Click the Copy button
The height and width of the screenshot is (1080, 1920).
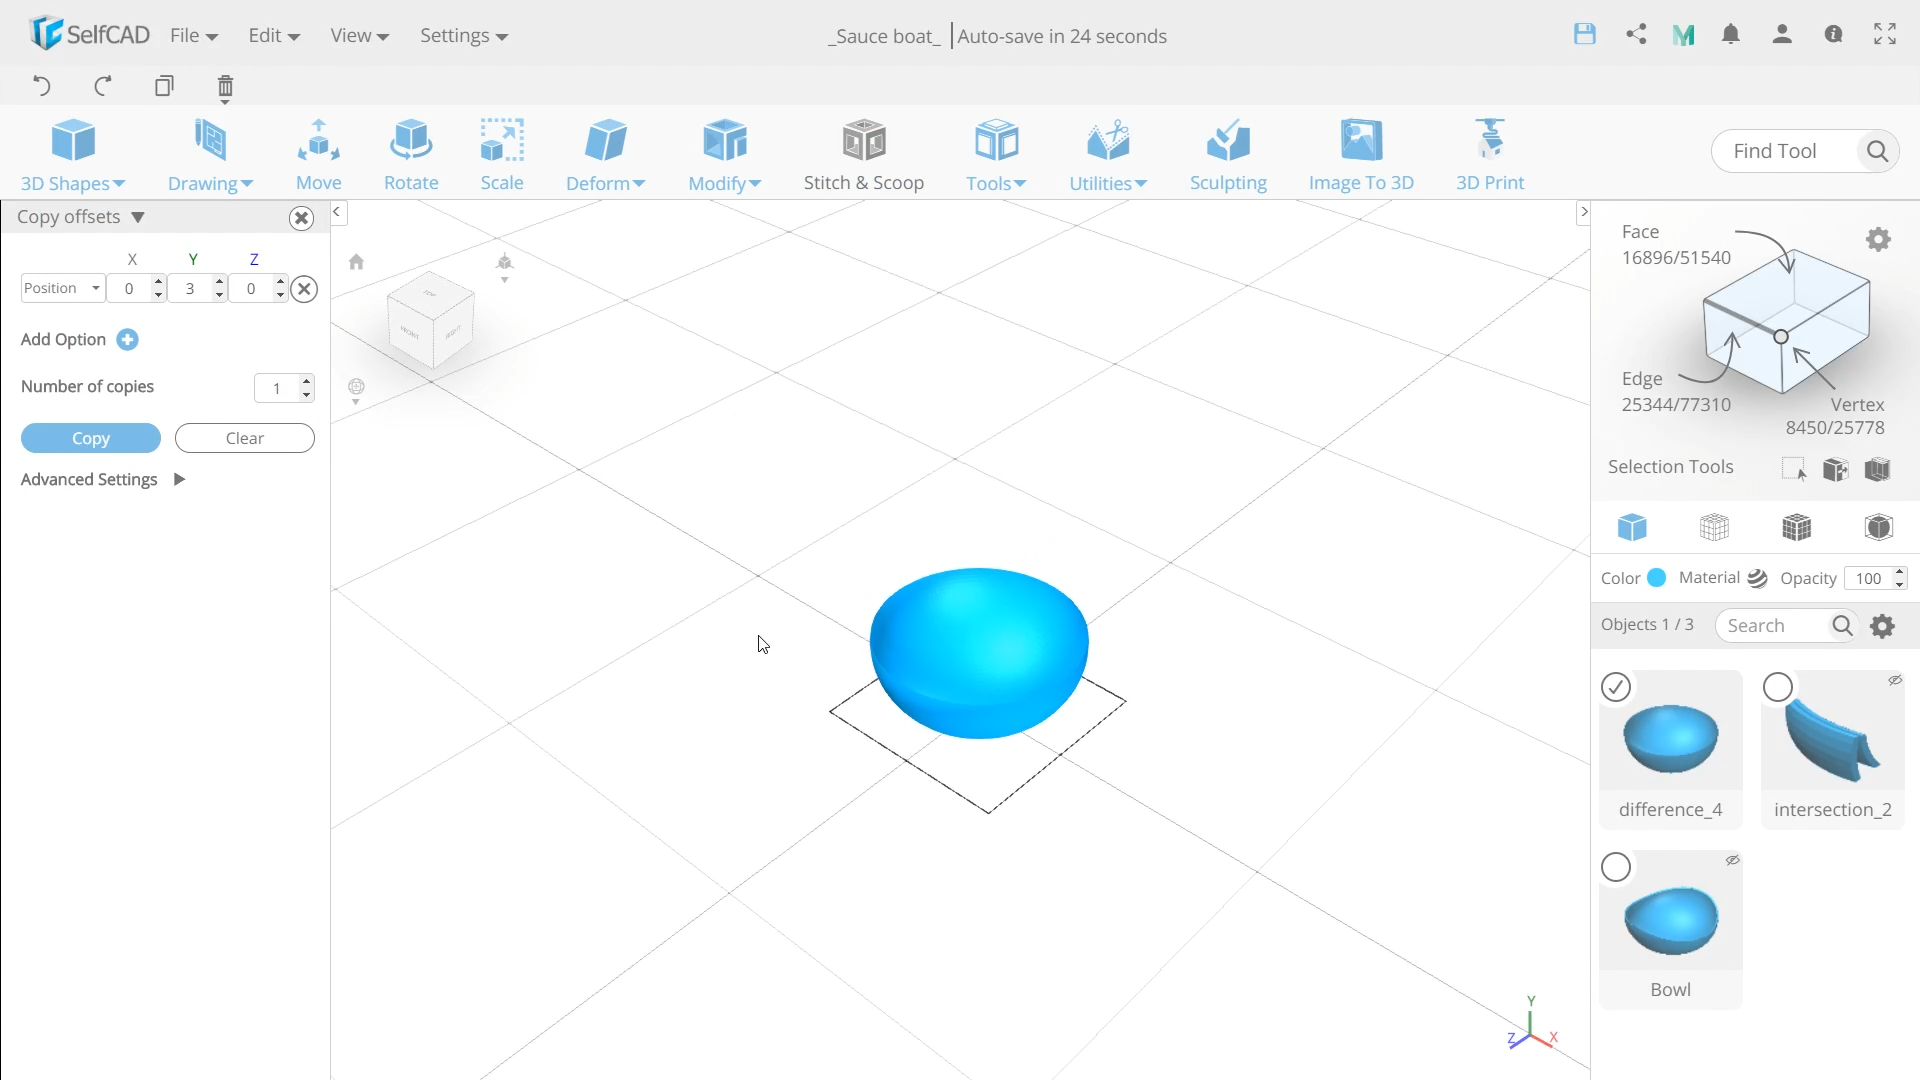(91, 438)
